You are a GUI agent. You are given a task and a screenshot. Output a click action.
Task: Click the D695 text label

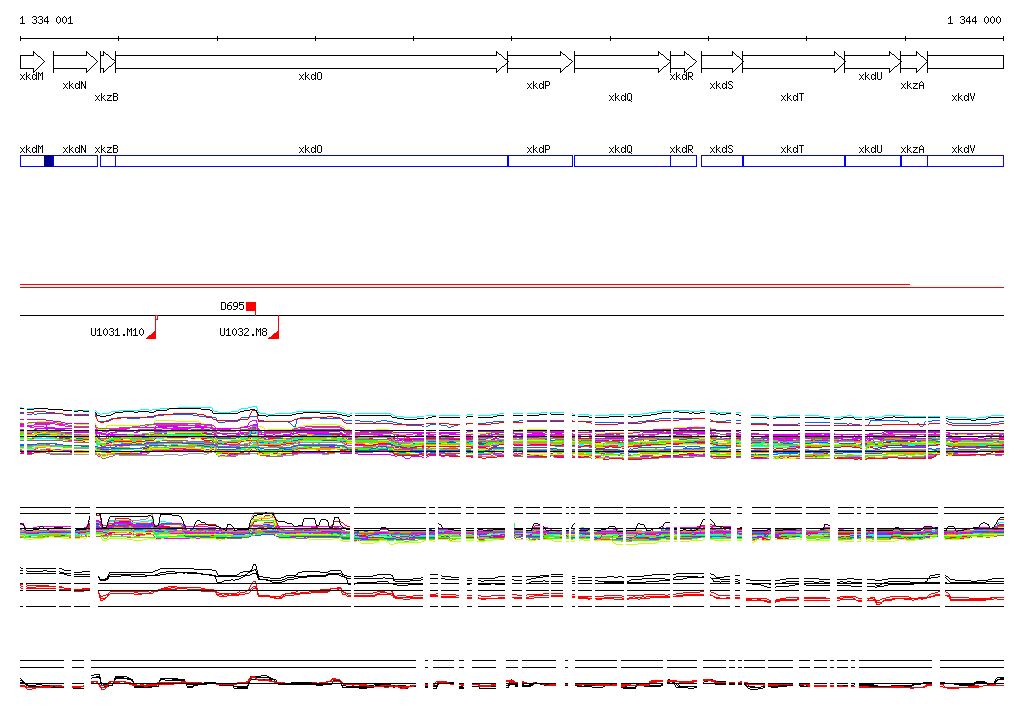click(x=232, y=306)
